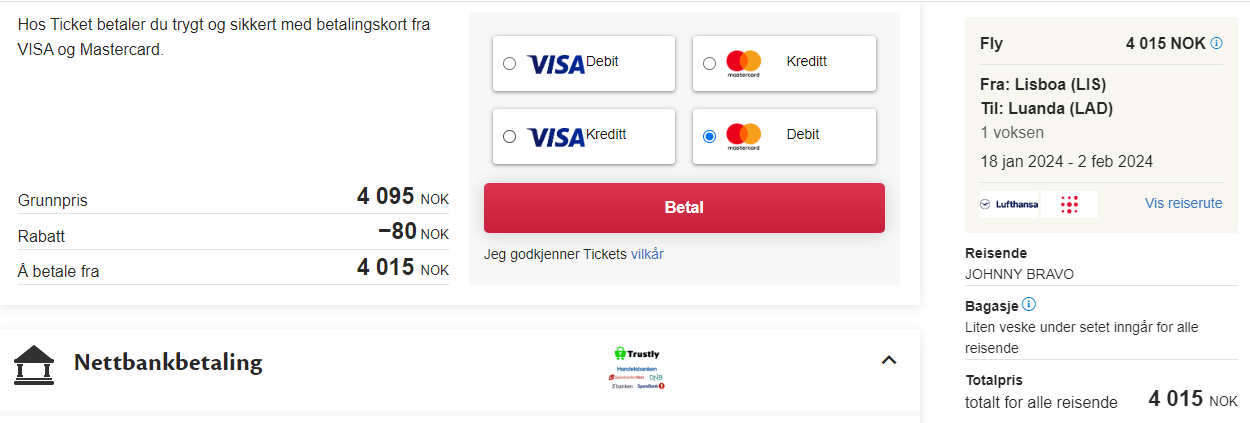Click the Trustly logo

coord(637,353)
